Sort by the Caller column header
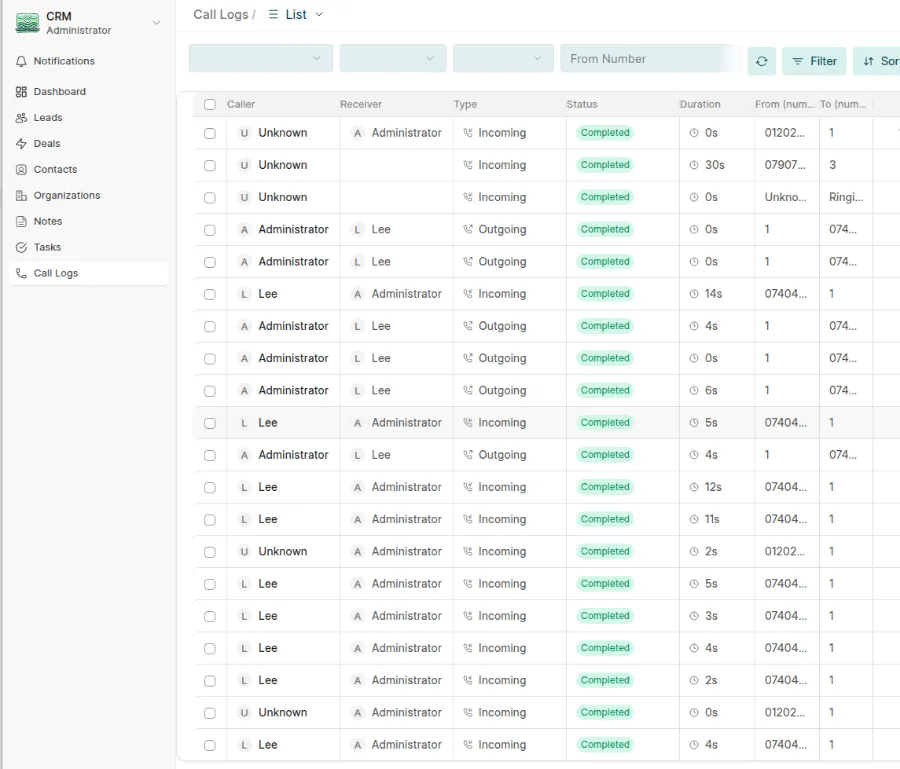The image size is (900, 769). pyautogui.click(x=241, y=104)
